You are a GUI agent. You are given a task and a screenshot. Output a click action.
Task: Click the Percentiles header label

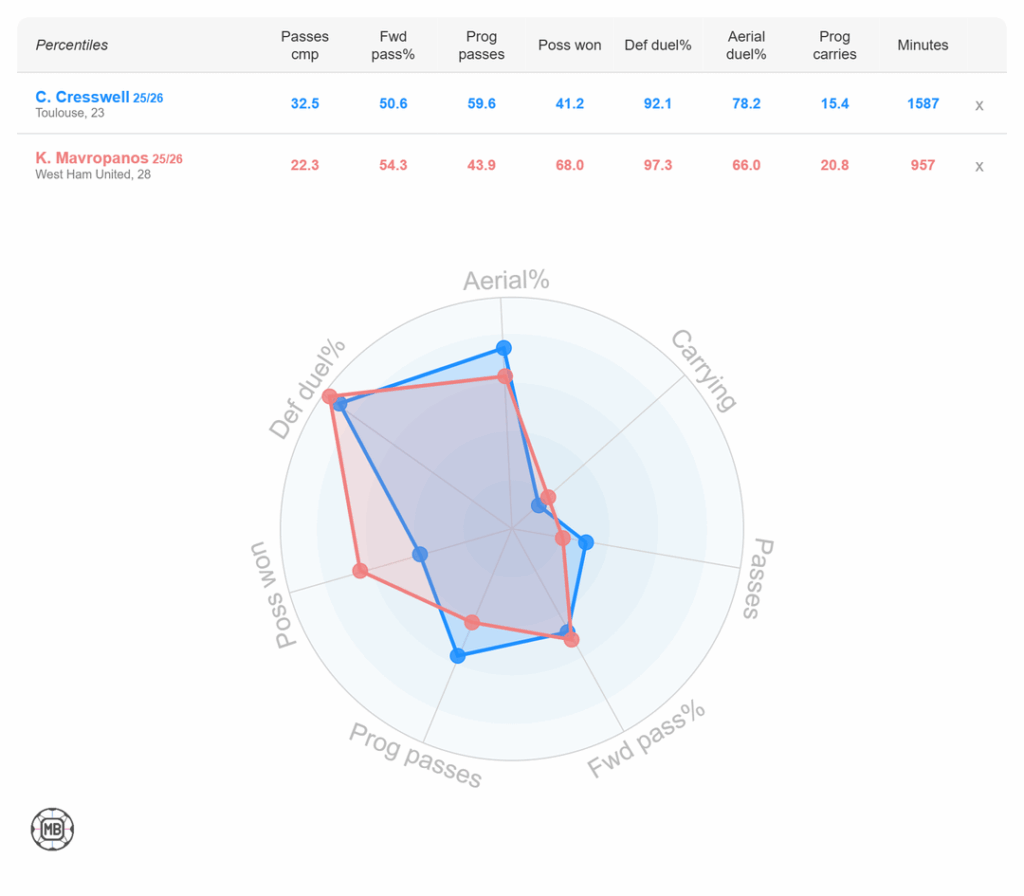click(72, 45)
